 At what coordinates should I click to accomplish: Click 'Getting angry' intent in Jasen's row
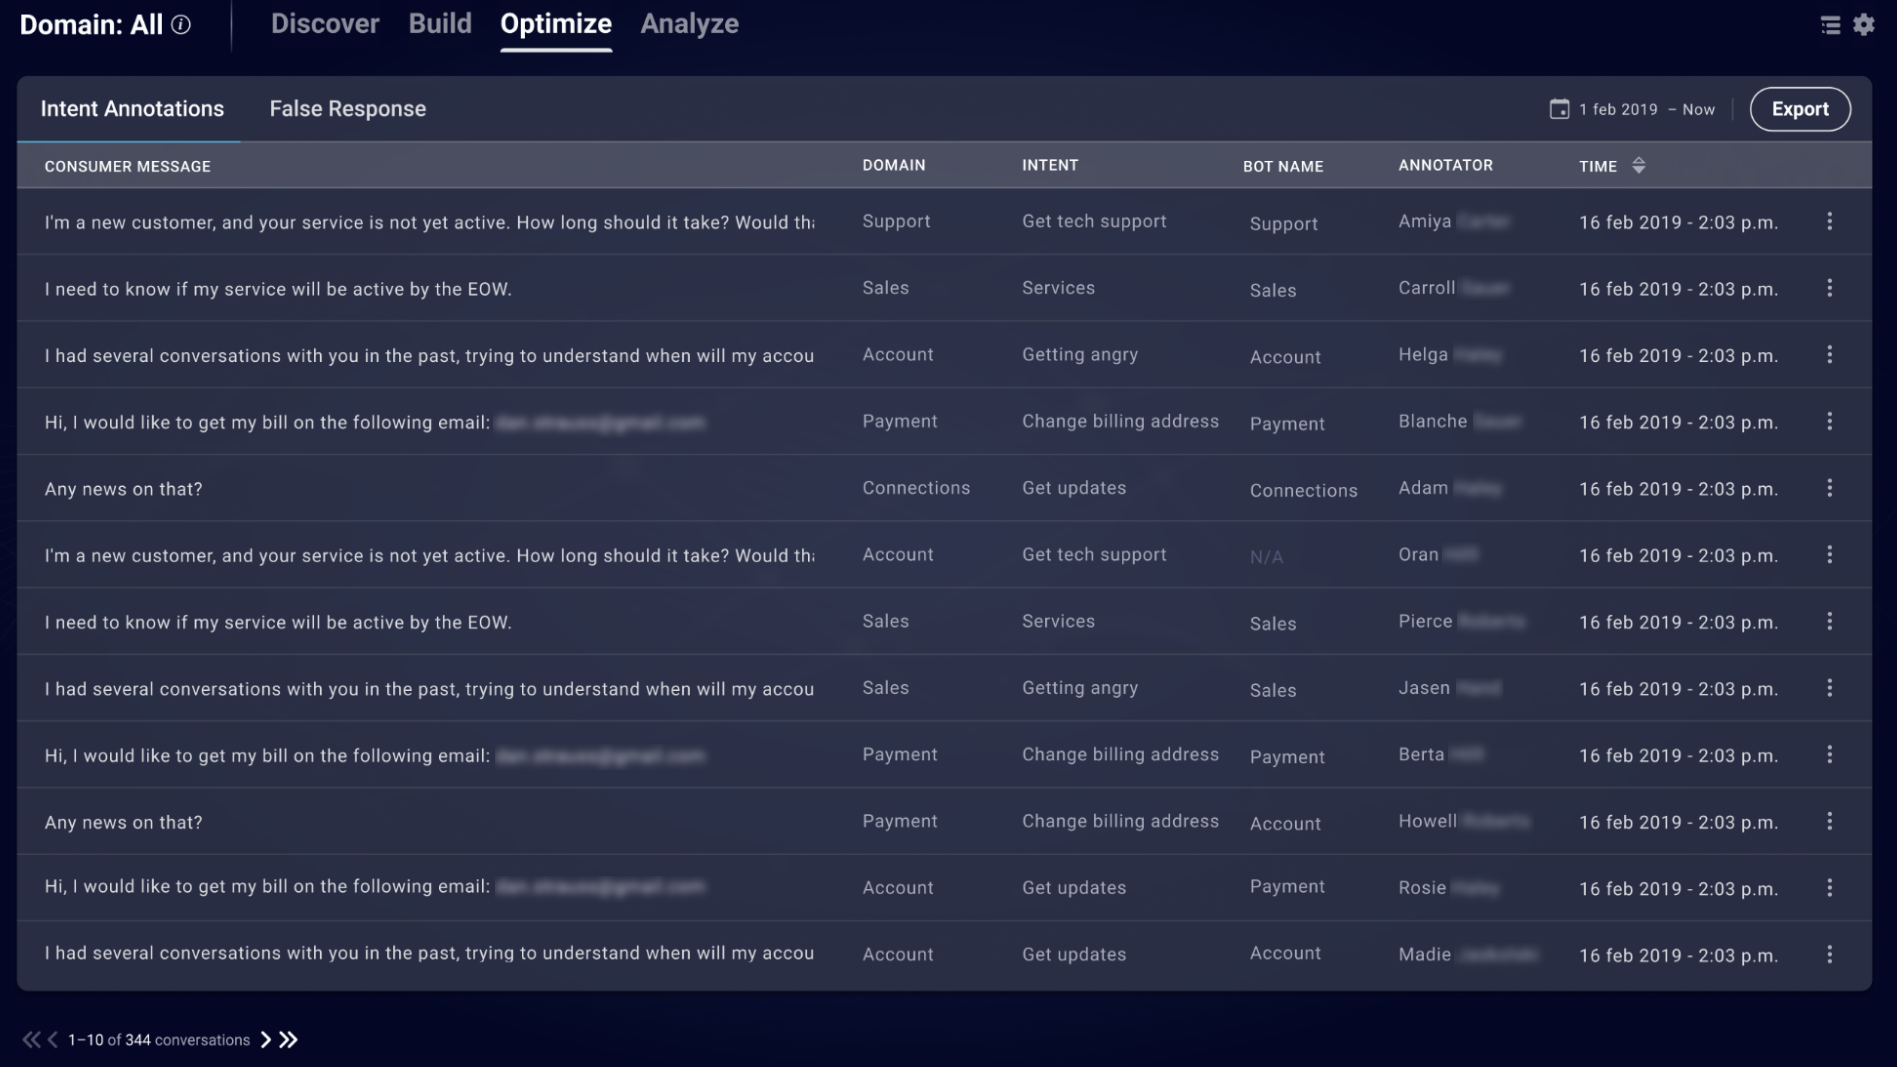pos(1080,688)
